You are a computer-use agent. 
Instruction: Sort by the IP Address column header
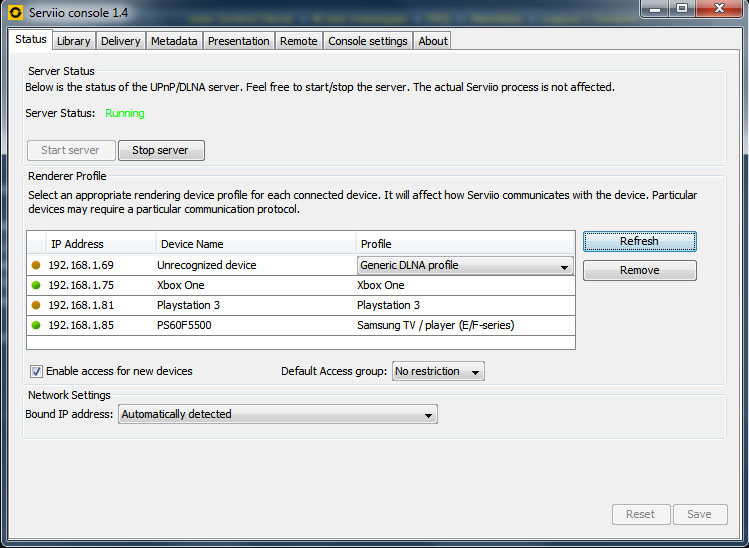point(100,244)
